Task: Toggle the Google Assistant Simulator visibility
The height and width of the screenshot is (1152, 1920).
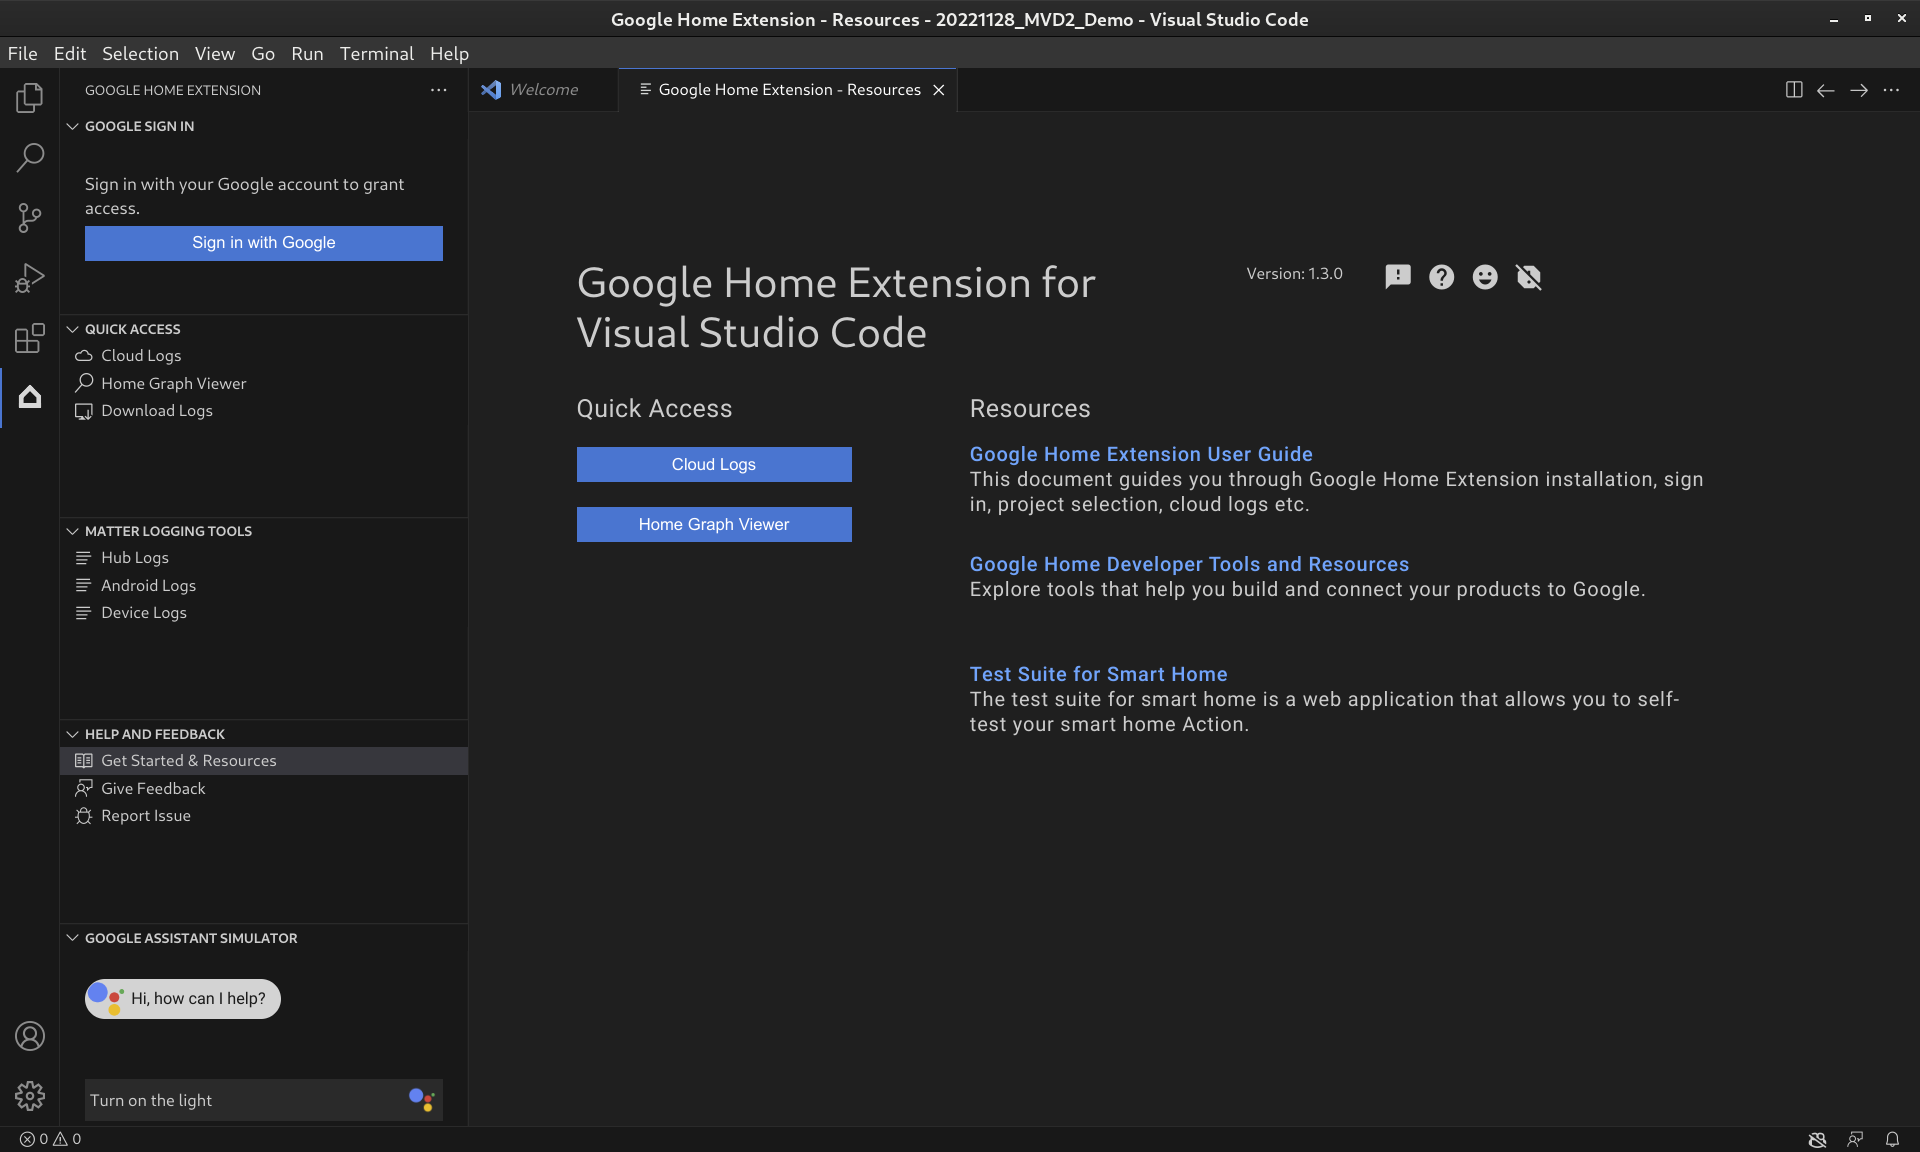Action: click(73, 937)
